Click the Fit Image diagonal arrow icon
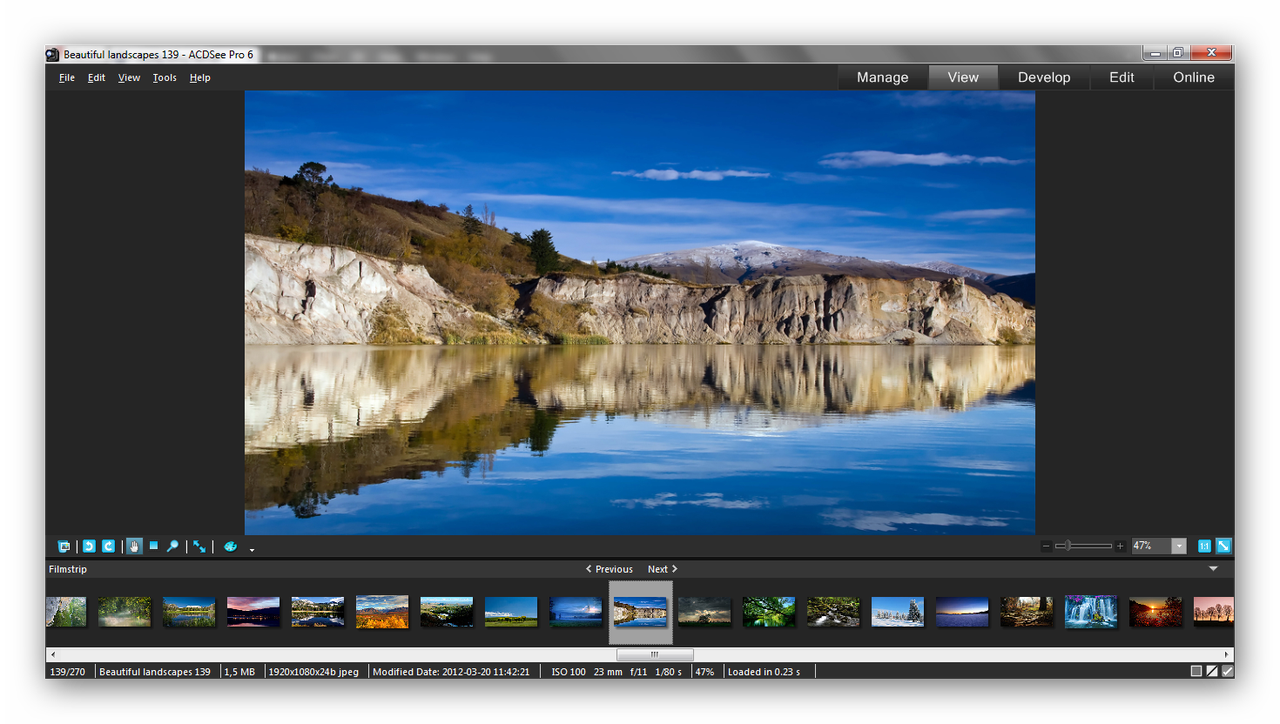 pos(1223,546)
